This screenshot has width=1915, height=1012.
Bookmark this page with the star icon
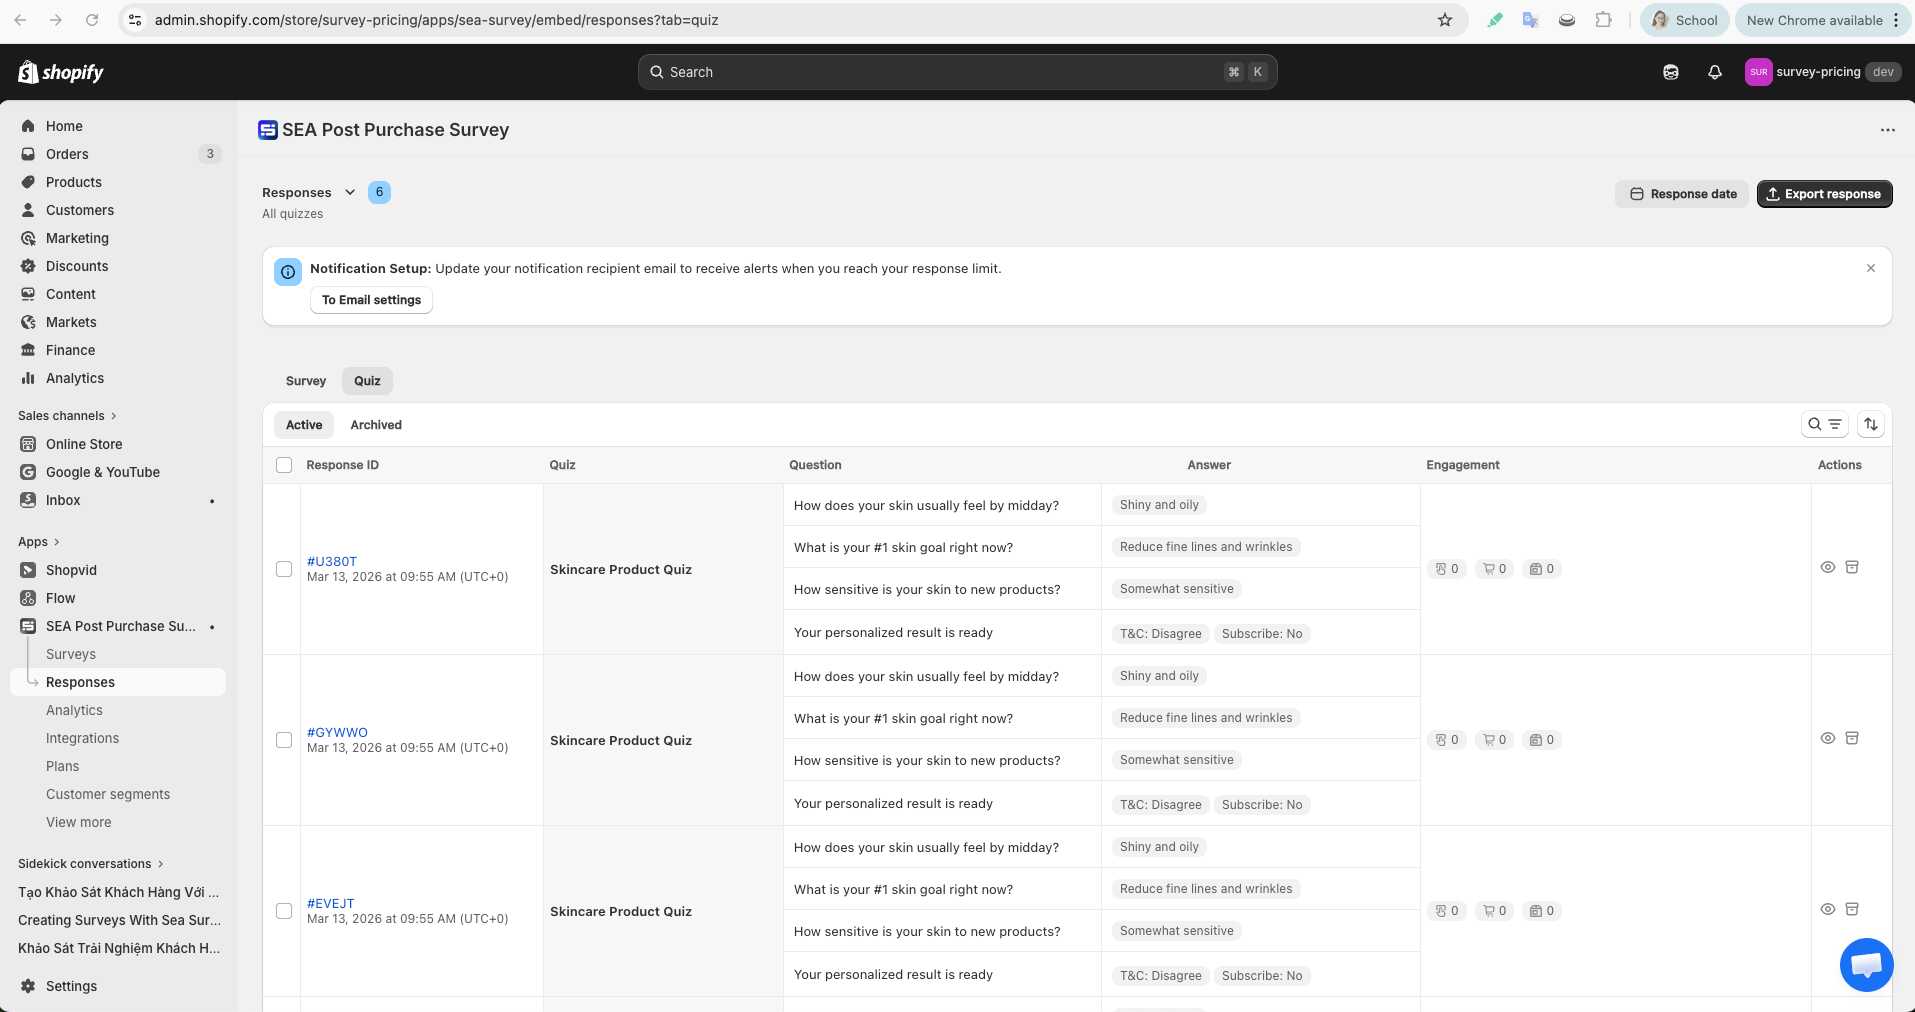coord(1445,20)
